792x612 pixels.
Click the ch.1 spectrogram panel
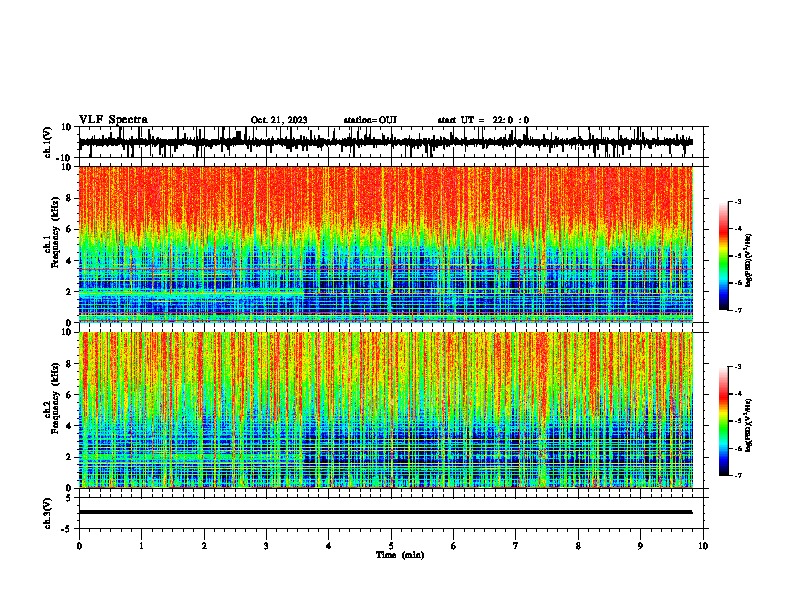(x=385, y=244)
